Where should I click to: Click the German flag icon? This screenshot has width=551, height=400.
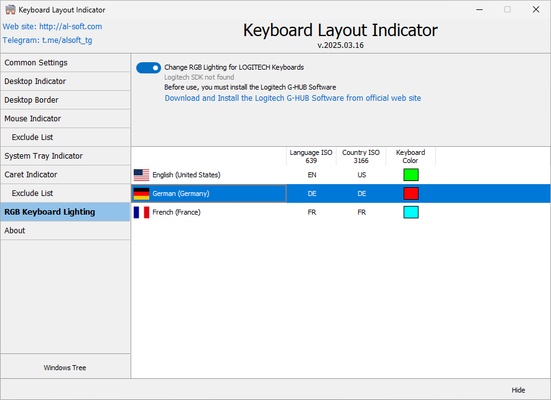coord(141,193)
